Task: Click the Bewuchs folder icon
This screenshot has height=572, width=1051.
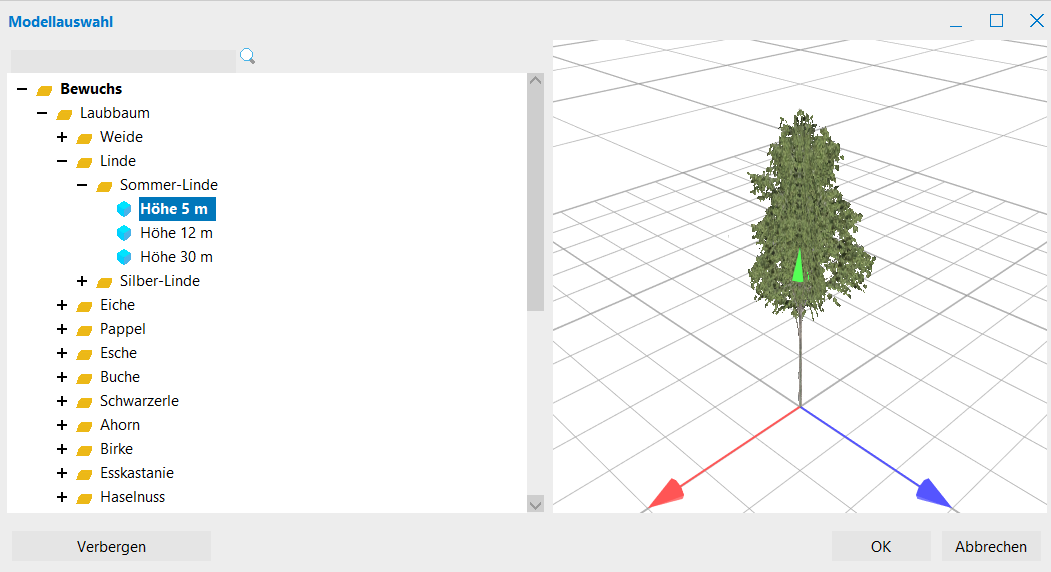Action: (44, 90)
